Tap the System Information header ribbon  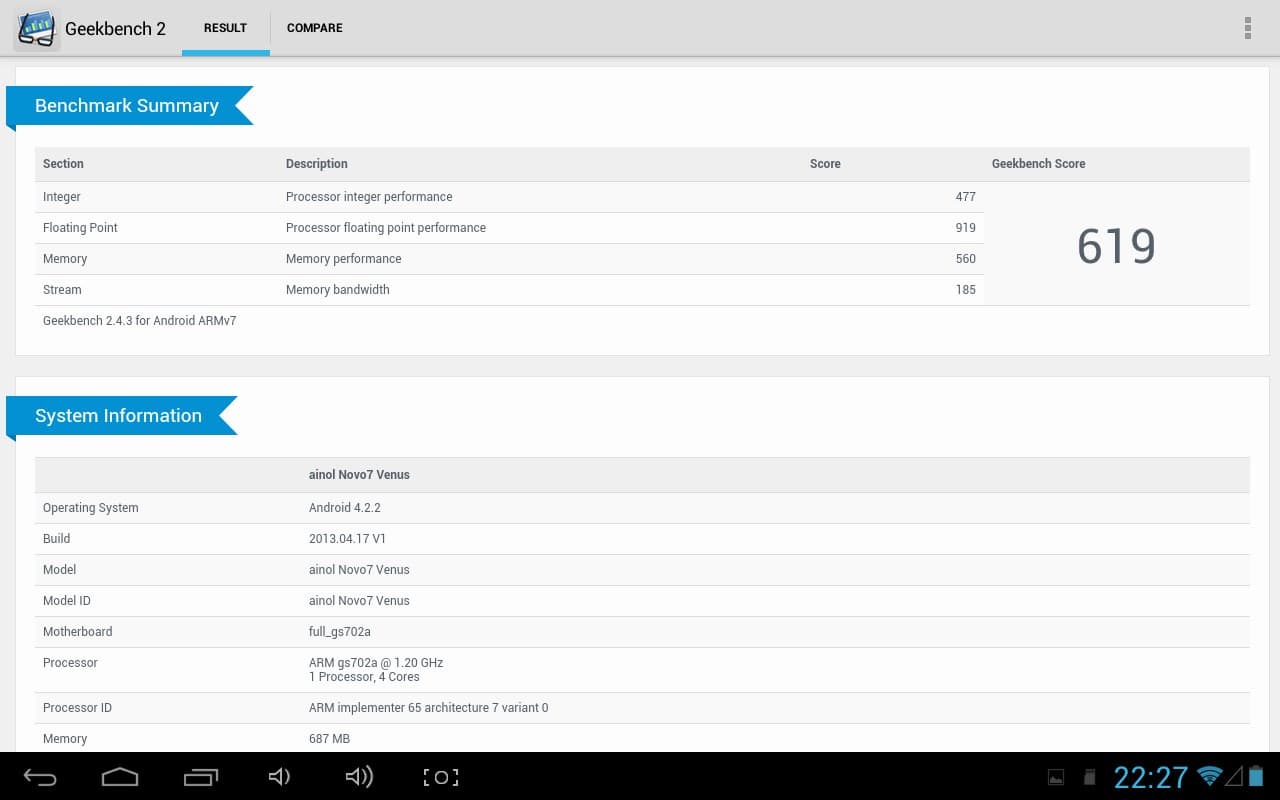121,416
